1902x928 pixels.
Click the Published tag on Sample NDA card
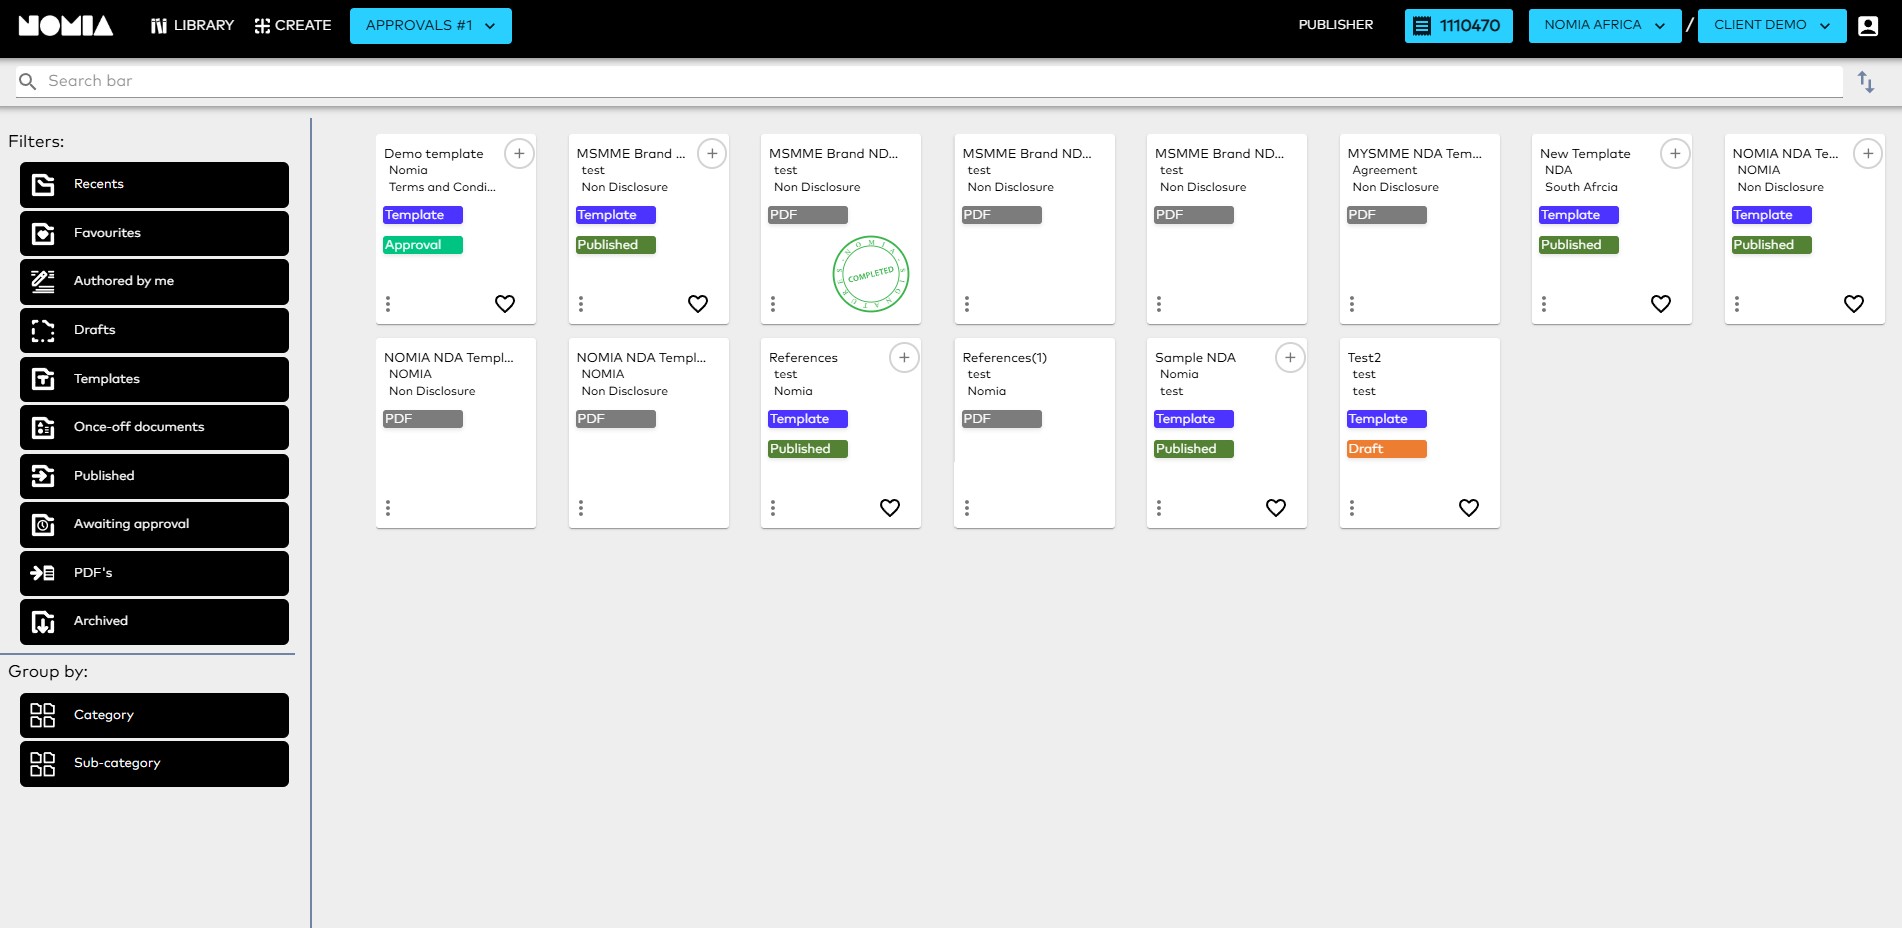point(1193,449)
